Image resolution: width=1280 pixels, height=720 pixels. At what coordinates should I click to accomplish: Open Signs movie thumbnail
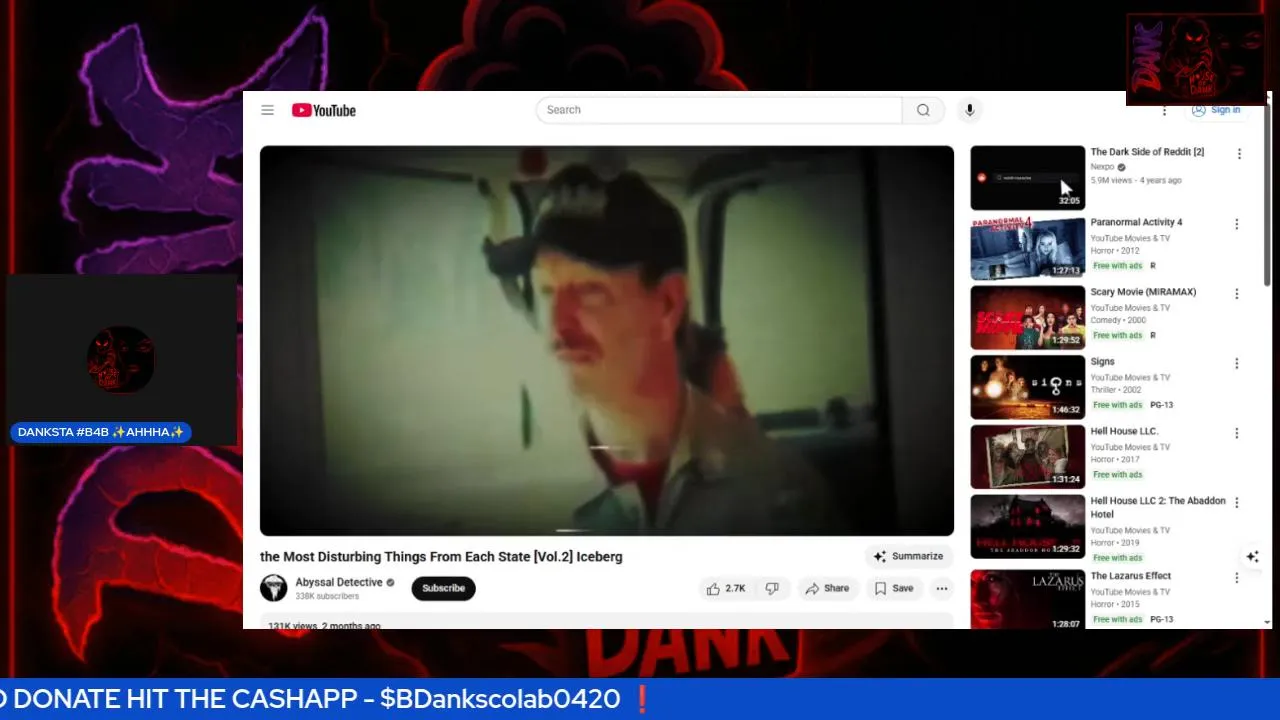point(1027,388)
